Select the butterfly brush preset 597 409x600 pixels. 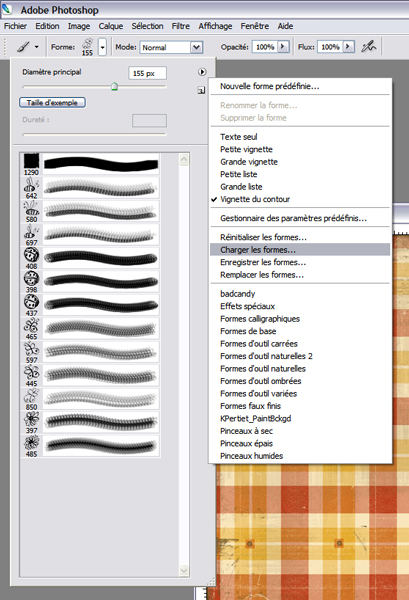click(90, 352)
